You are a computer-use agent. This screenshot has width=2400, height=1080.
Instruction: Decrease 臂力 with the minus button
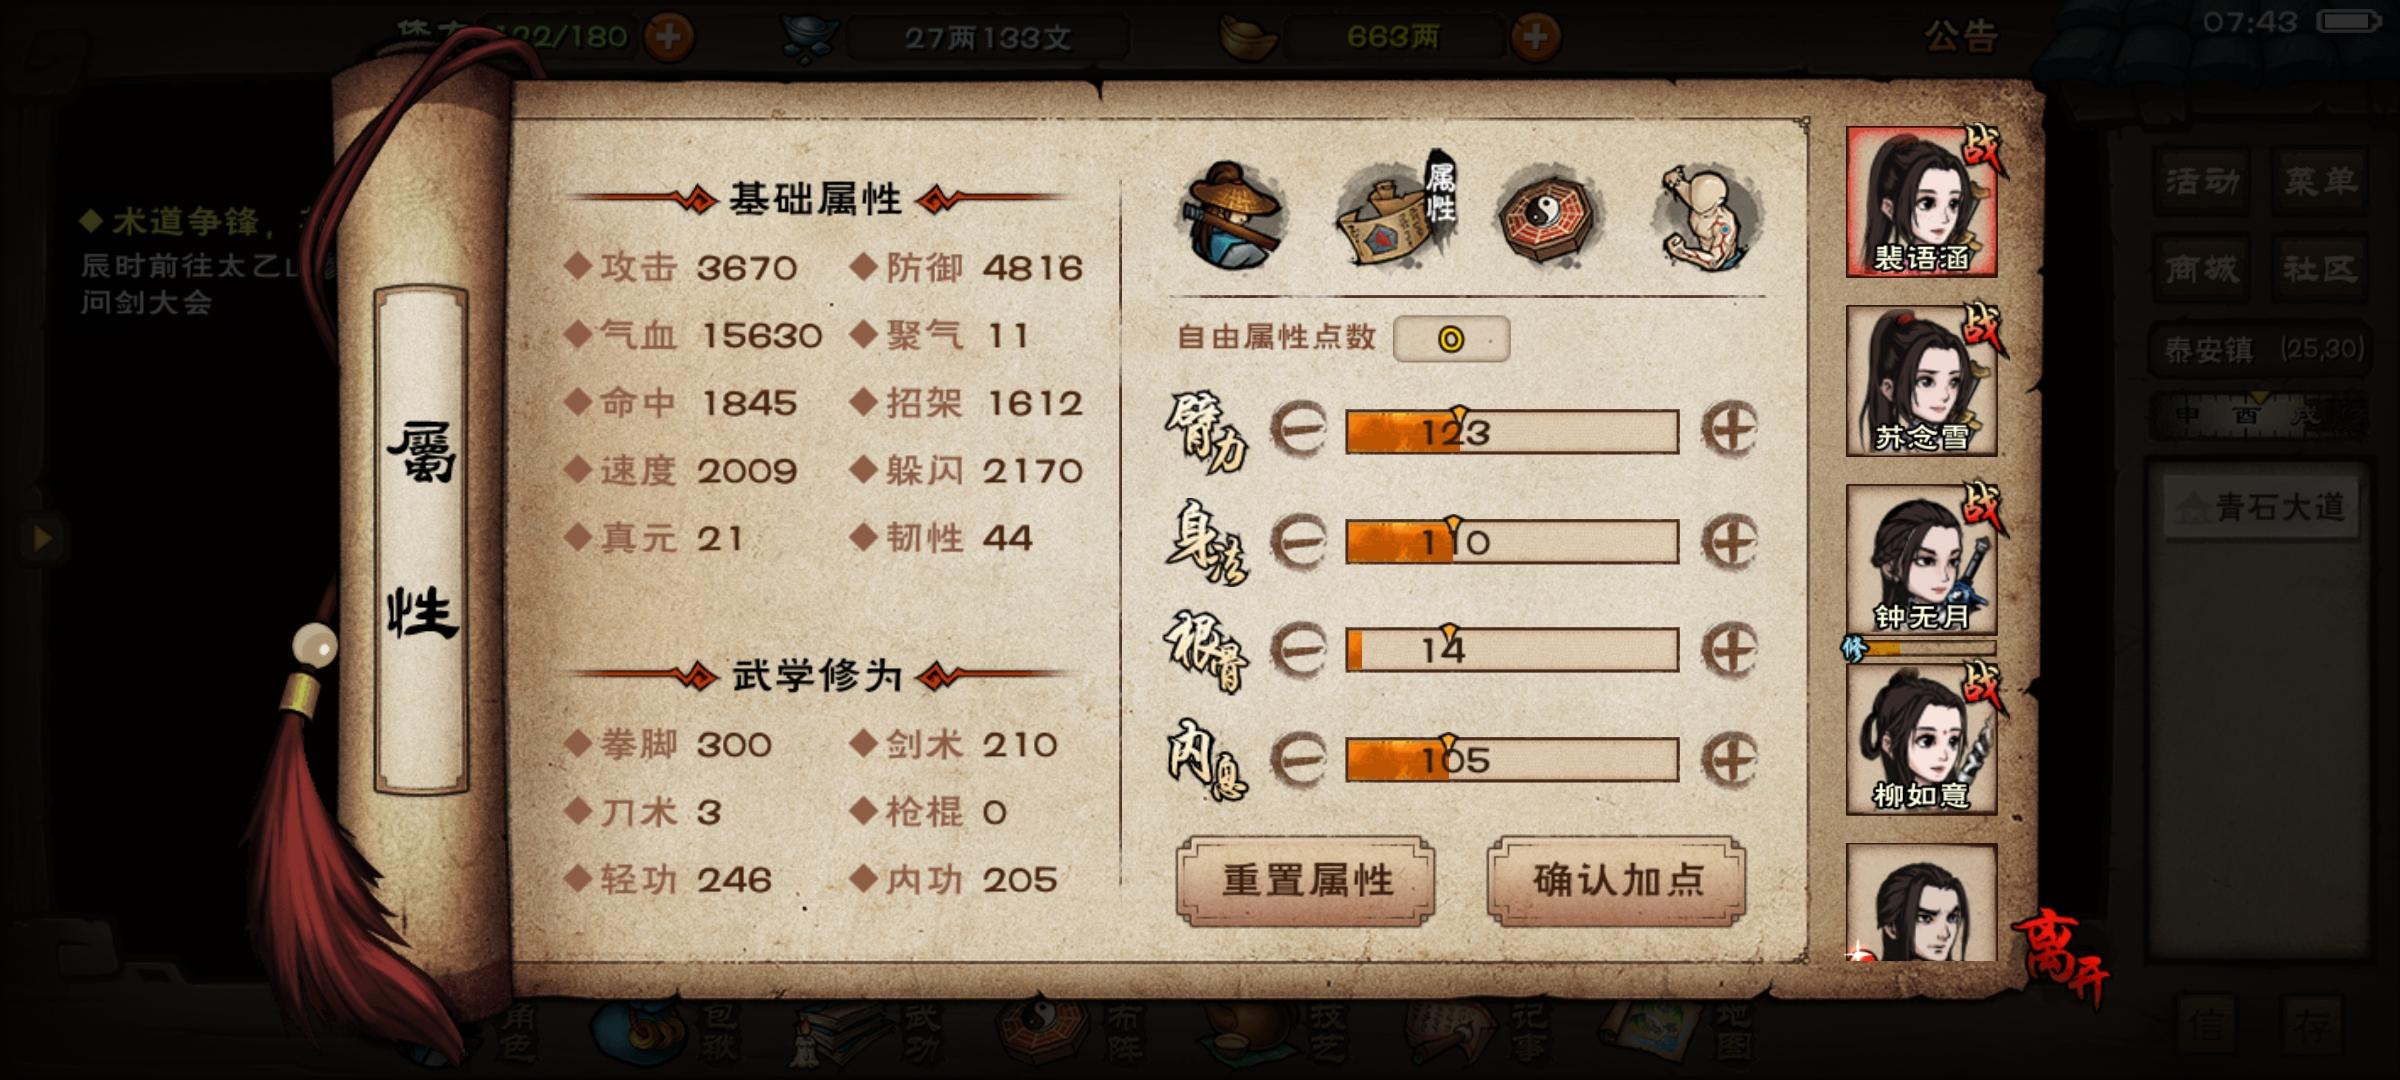tap(1298, 431)
